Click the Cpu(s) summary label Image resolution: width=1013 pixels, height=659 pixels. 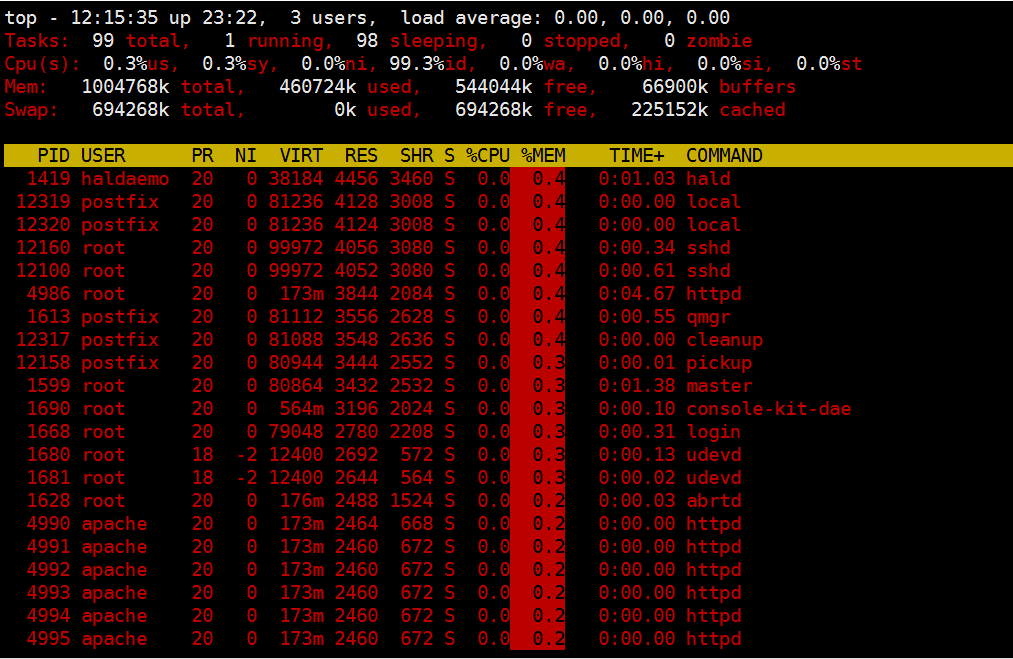click(x=43, y=64)
